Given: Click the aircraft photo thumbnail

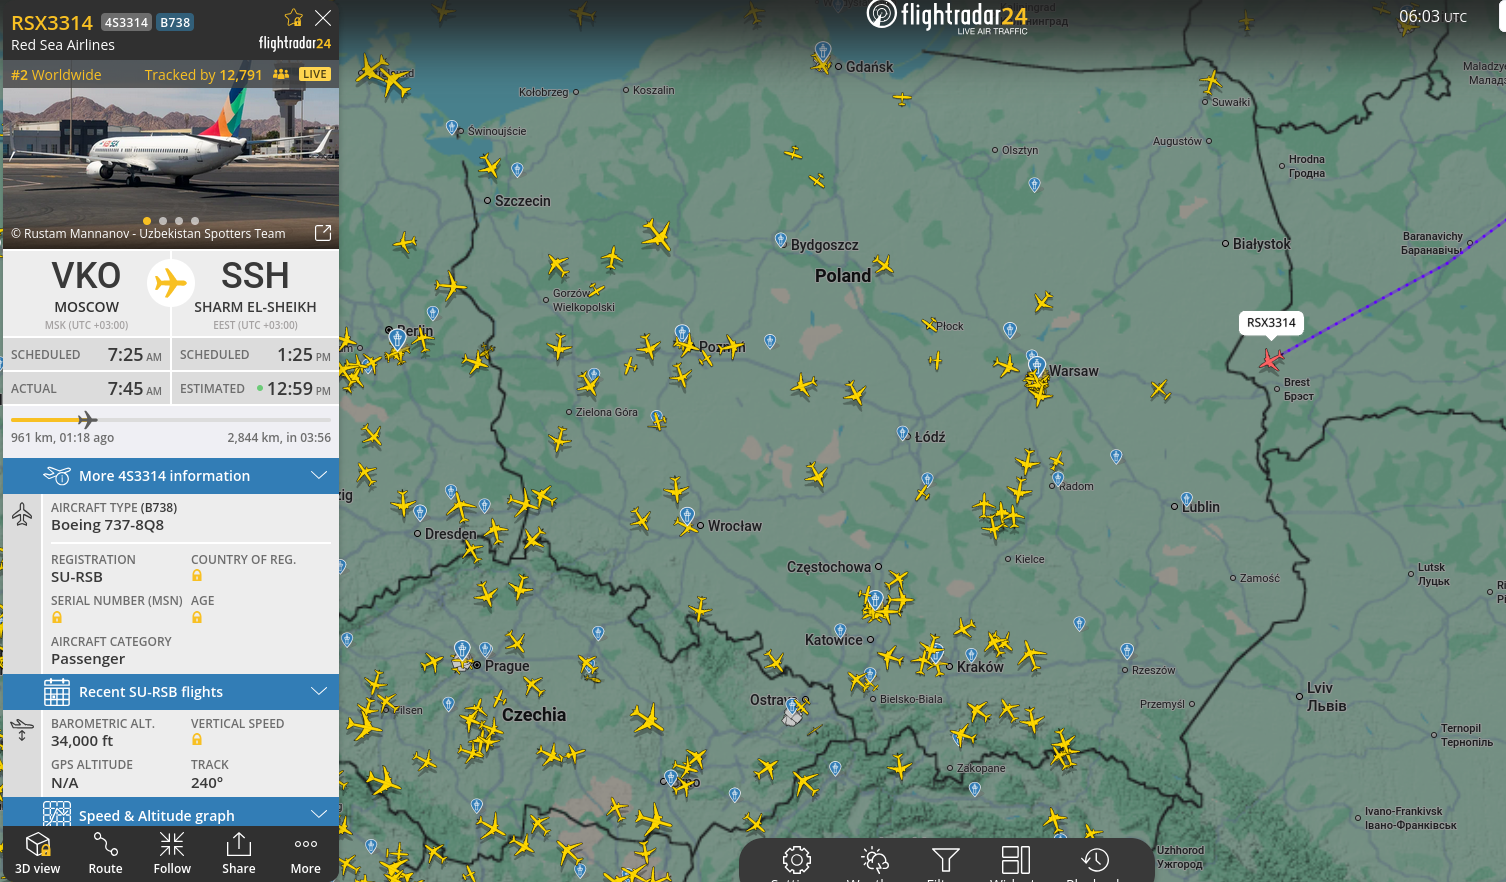Looking at the screenshot, I should point(171,156).
